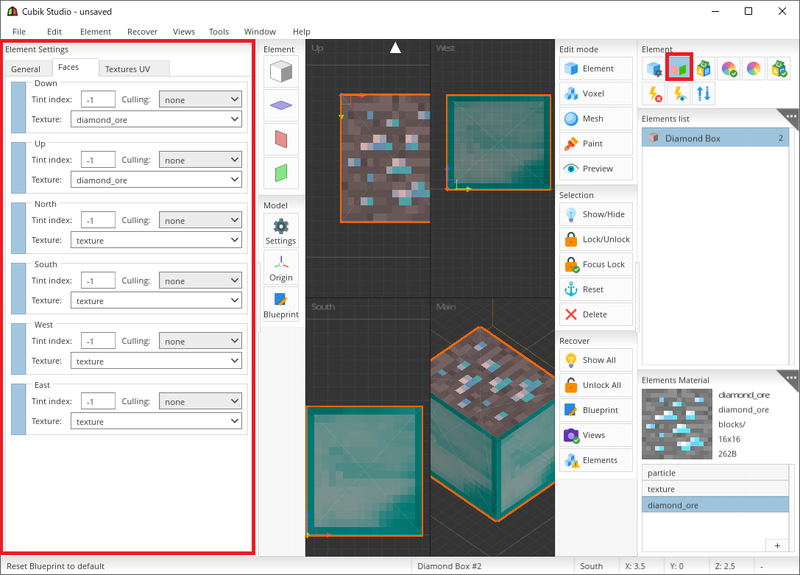The image size is (800, 575).
Task: Add material with plus button
Action: [x=777, y=545]
